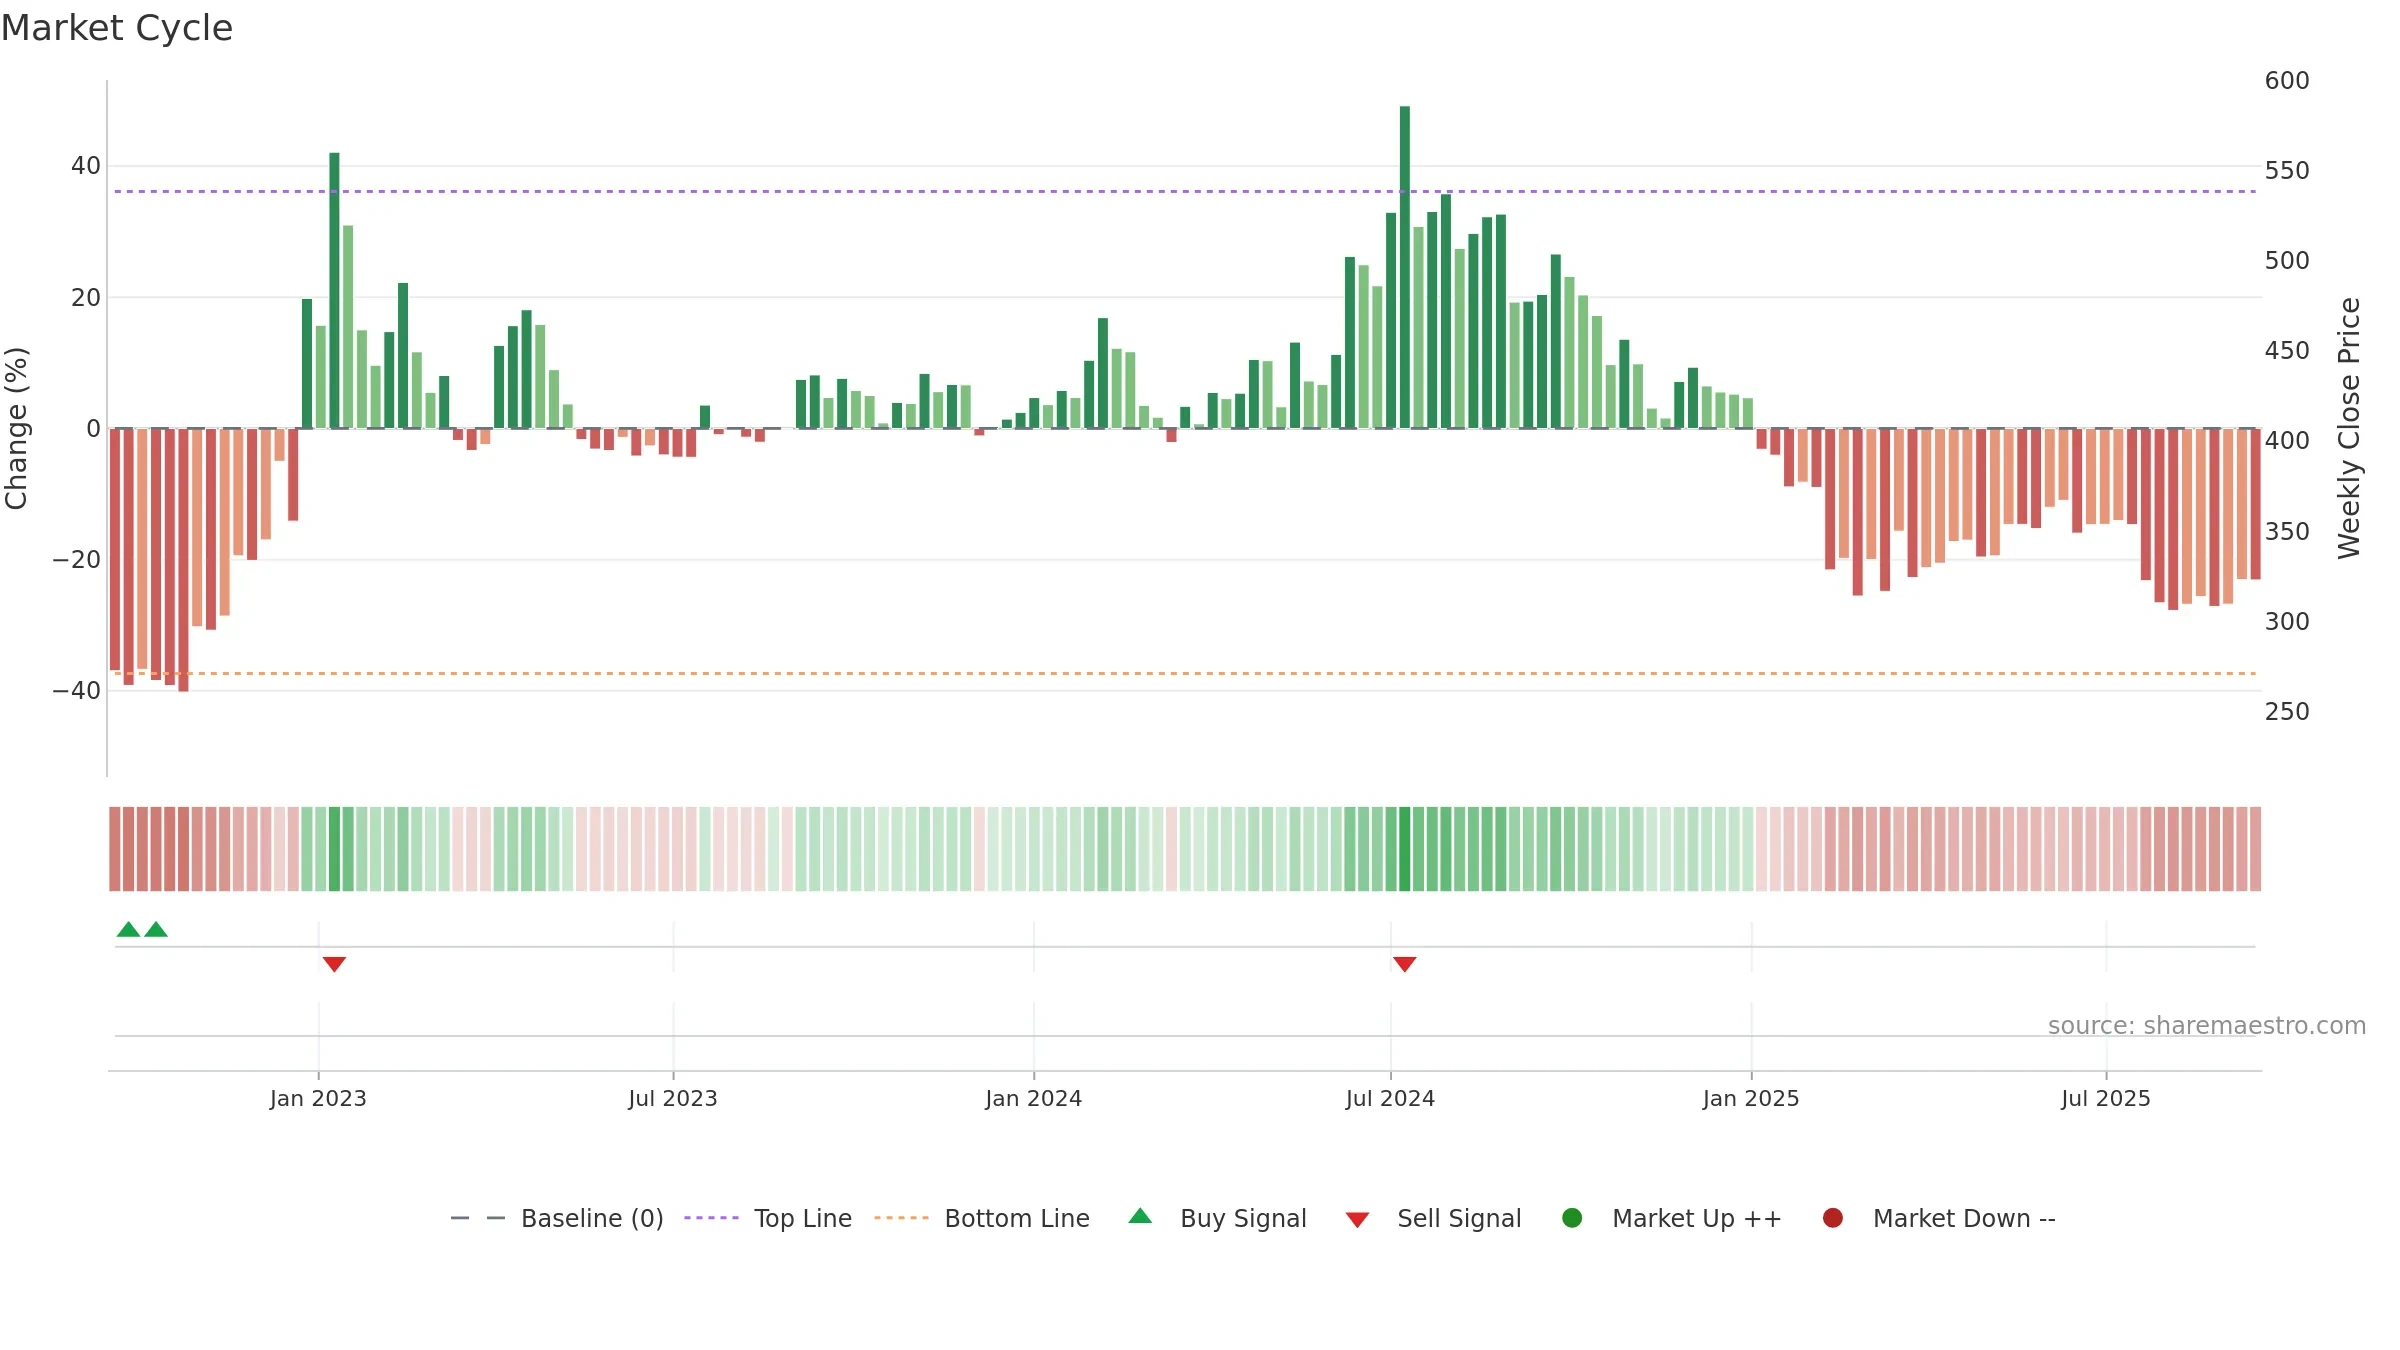This screenshot has width=2400, height=1350.
Task: Click the Jul 2024 x-axis label
Action: click(1390, 1098)
